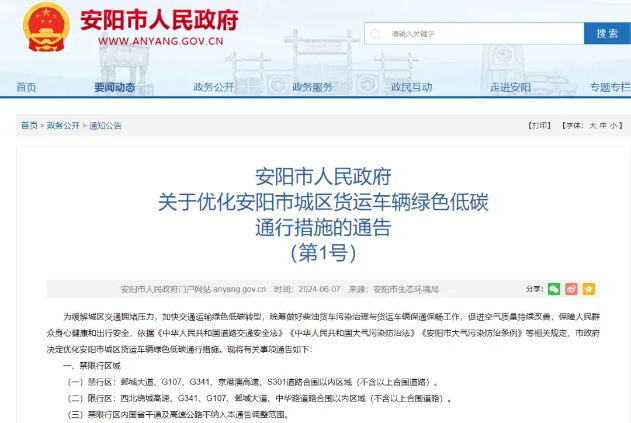This screenshot has height=423, width=631.
Task: Click the (第1号) heading text
Action: coord(323,253)
